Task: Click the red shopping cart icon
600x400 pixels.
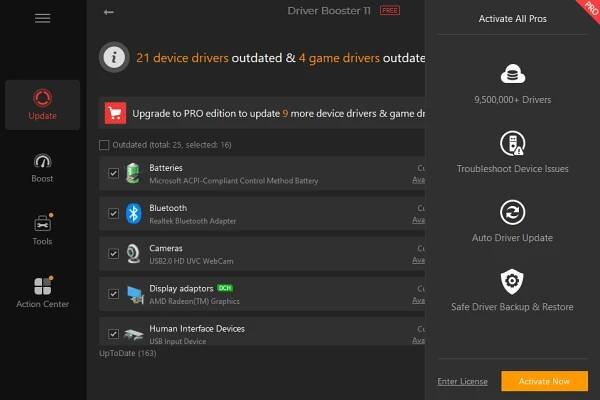Action: click(112, 112)
